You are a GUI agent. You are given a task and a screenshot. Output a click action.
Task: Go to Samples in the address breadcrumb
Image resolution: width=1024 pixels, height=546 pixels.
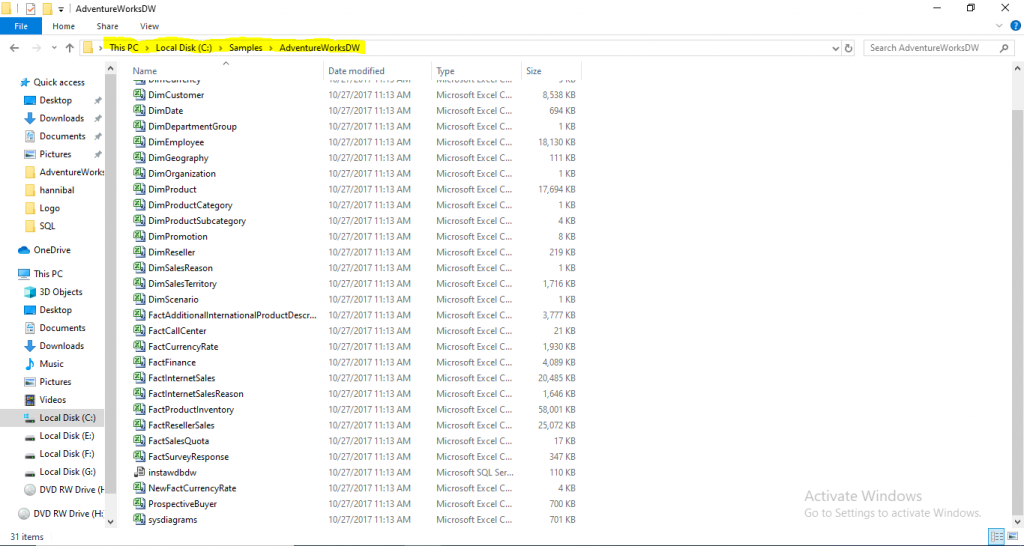click(246, 48)
